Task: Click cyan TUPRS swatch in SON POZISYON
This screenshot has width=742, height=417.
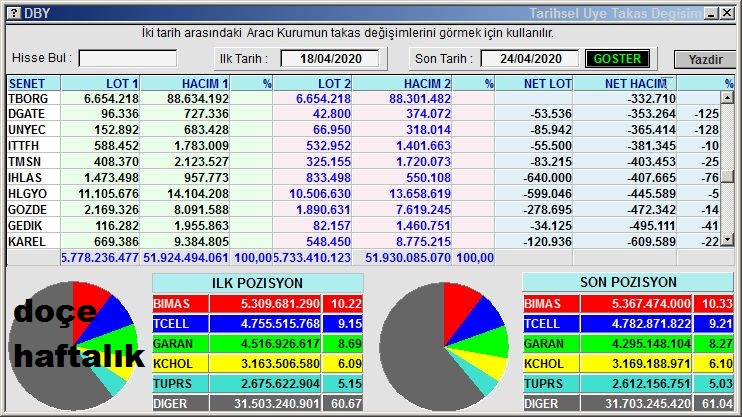Action: 551,383
